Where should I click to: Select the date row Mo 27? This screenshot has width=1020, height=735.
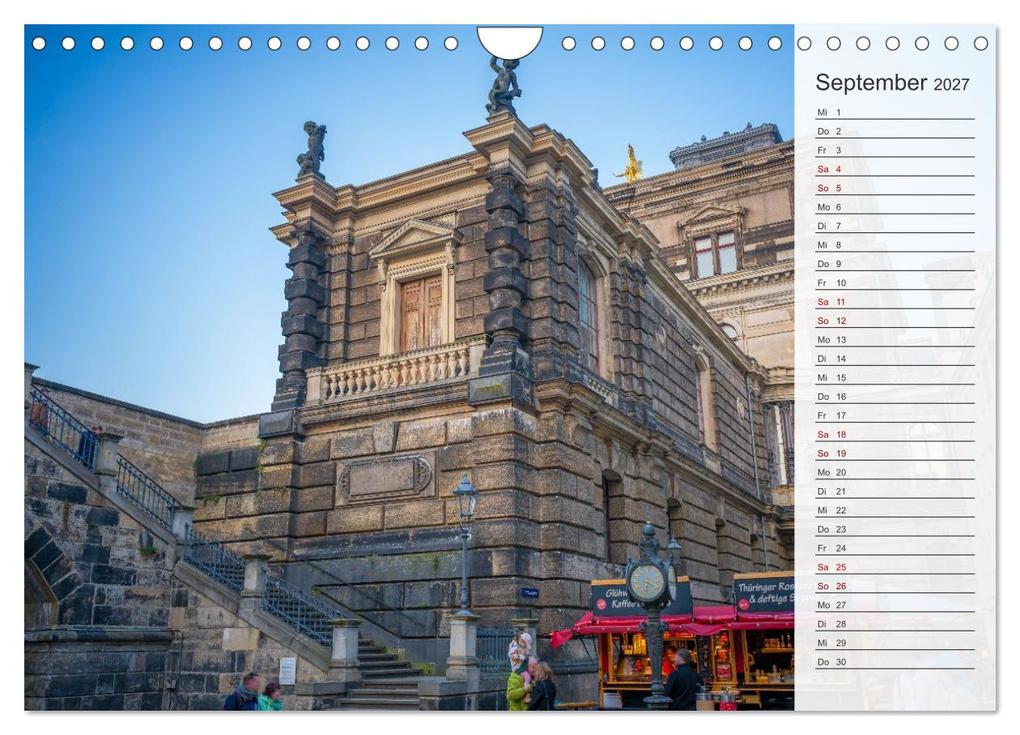point(894,605)
